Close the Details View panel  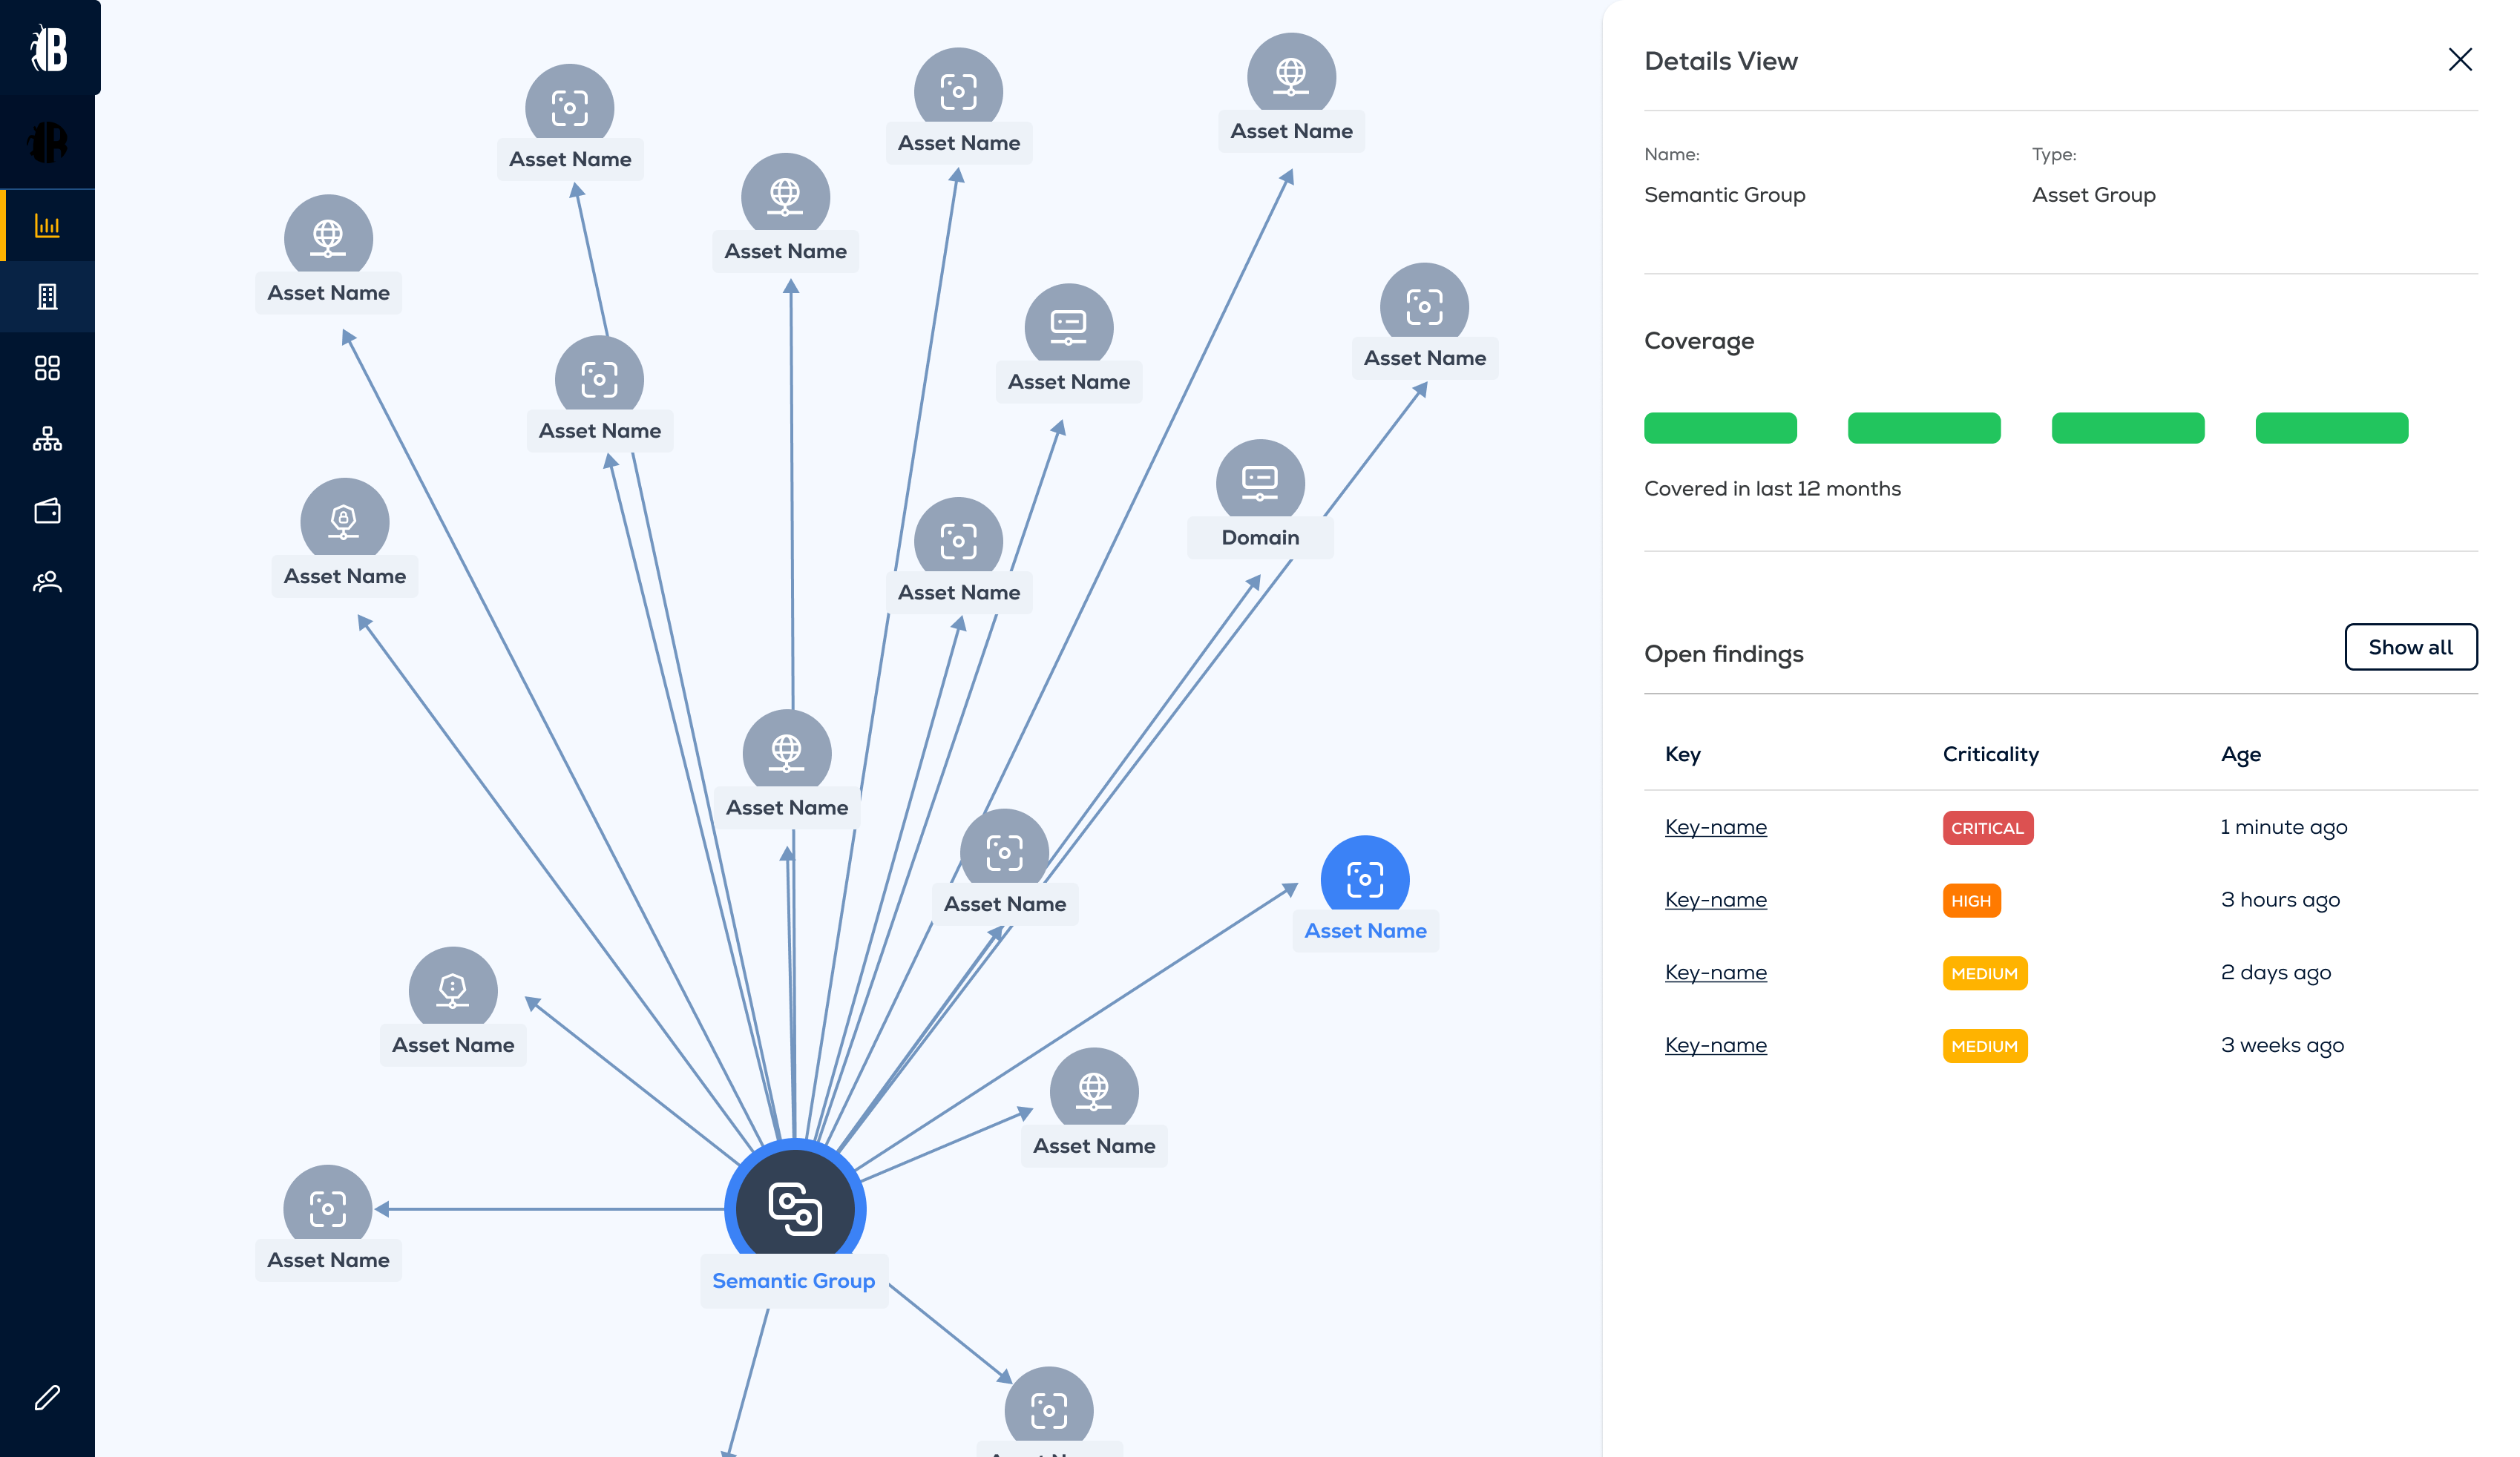2459,60
